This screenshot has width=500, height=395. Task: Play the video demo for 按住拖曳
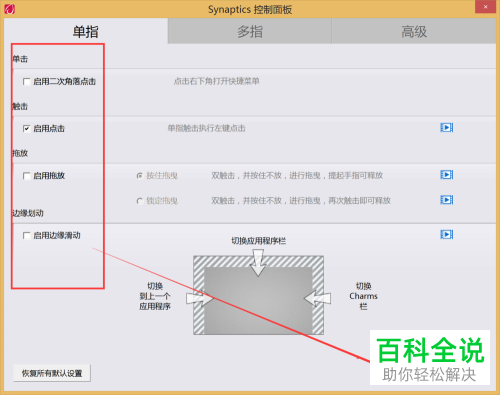click(x=446, y=175)
